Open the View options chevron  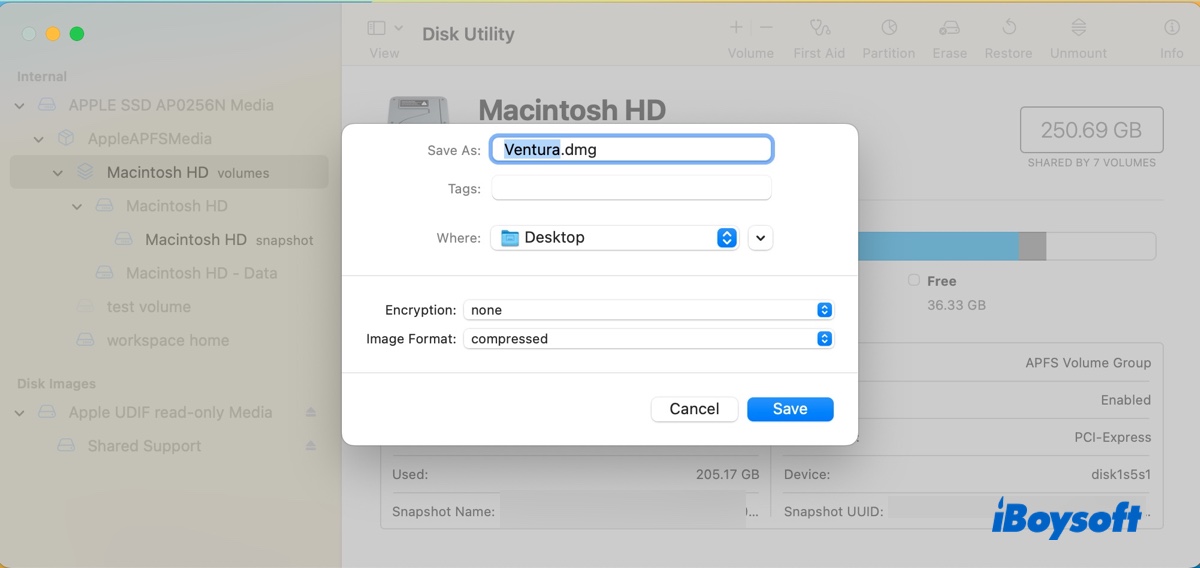pos(399,28)
